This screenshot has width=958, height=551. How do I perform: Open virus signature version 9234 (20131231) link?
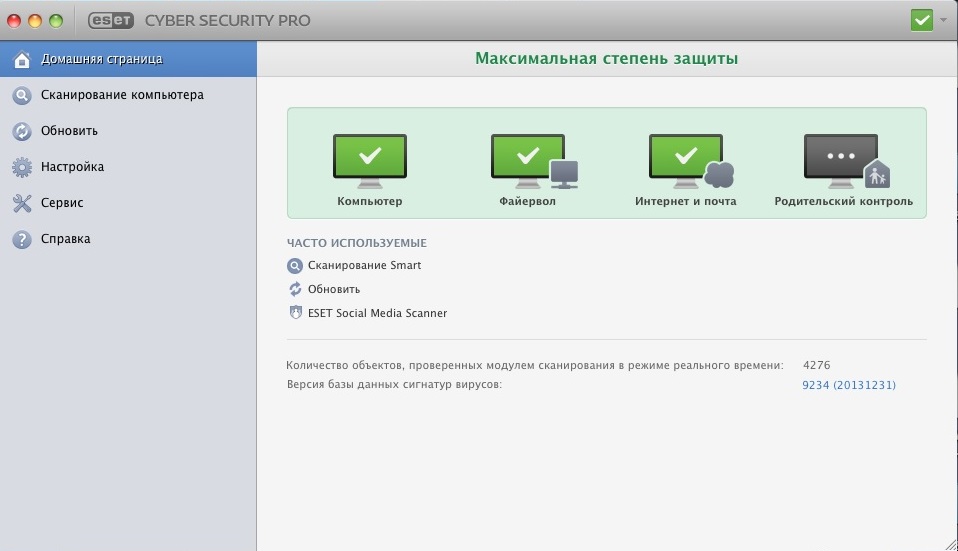pyautogui.click(x=849, y=385)
